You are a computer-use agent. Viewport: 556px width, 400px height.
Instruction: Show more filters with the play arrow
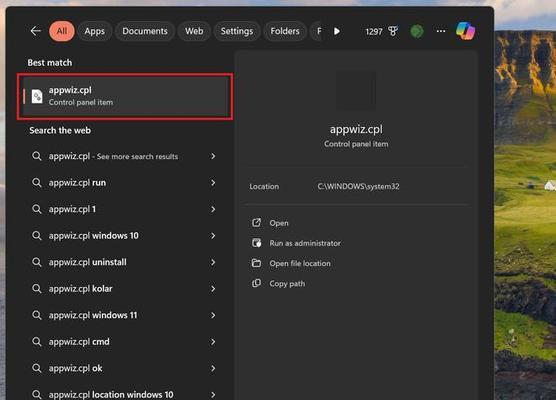click(x=337, y=32)
